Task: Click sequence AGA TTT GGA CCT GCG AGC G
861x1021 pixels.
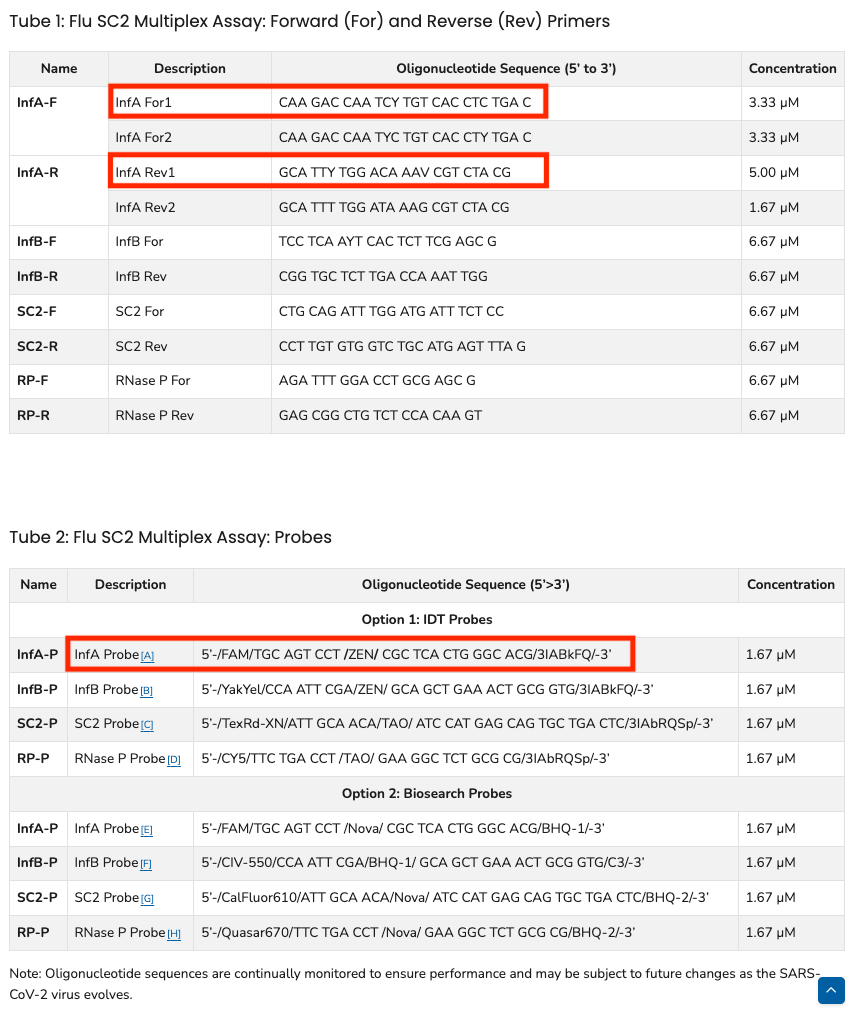Action: pos(377,380)
